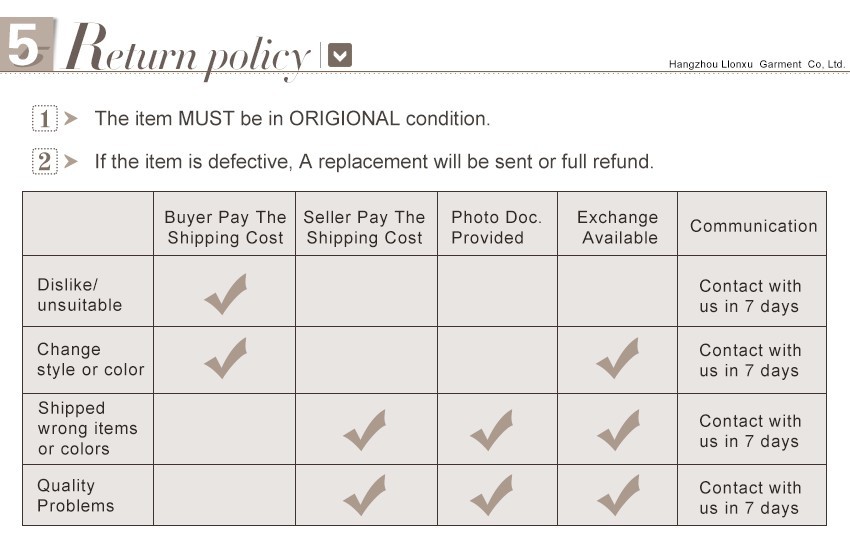Screen dimensions: 850x550
Task: Click the numbered 1 bullet icon
Action: point(45,118)
